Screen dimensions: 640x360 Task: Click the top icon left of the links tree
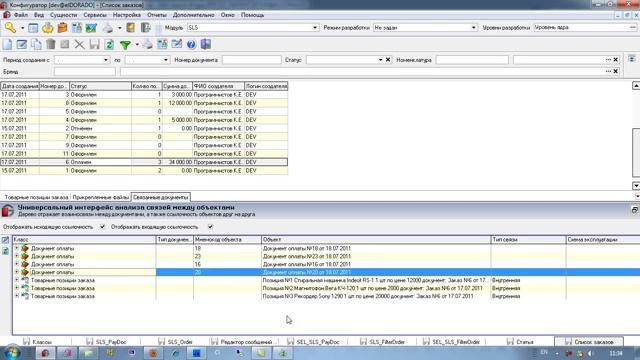pyautogui.click(x=5, y=240)
